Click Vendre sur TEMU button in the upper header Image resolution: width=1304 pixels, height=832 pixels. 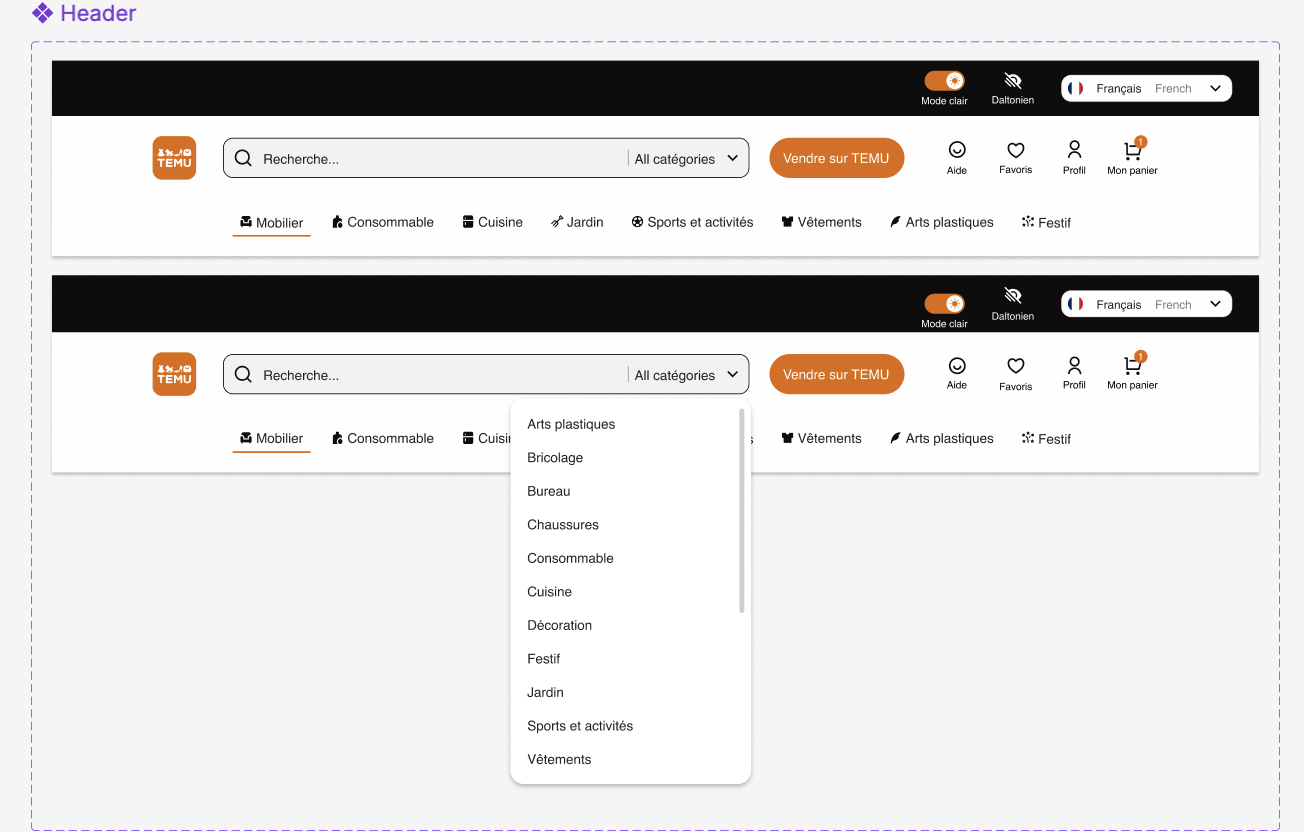pyautogui.click(x=836, y=158)
